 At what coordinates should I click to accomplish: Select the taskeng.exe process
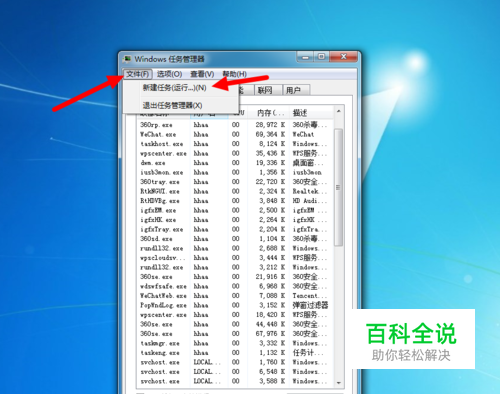pyautogui.click(x=160, y=353)
